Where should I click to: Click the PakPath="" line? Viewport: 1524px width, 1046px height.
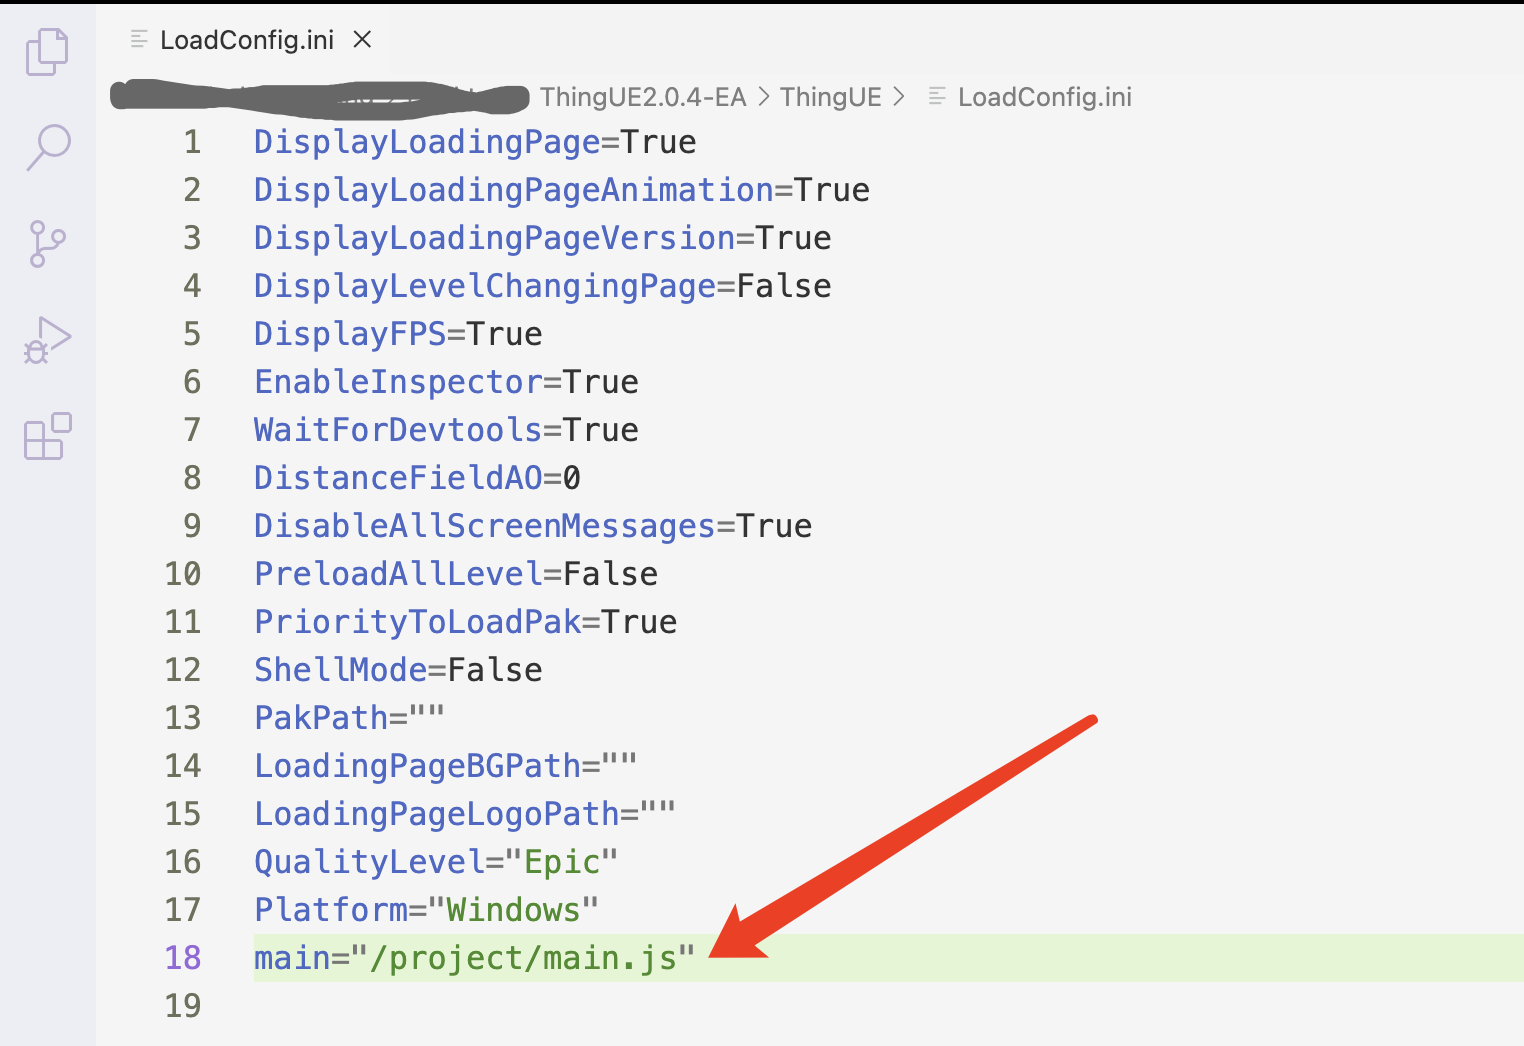(x=350, y=718)
